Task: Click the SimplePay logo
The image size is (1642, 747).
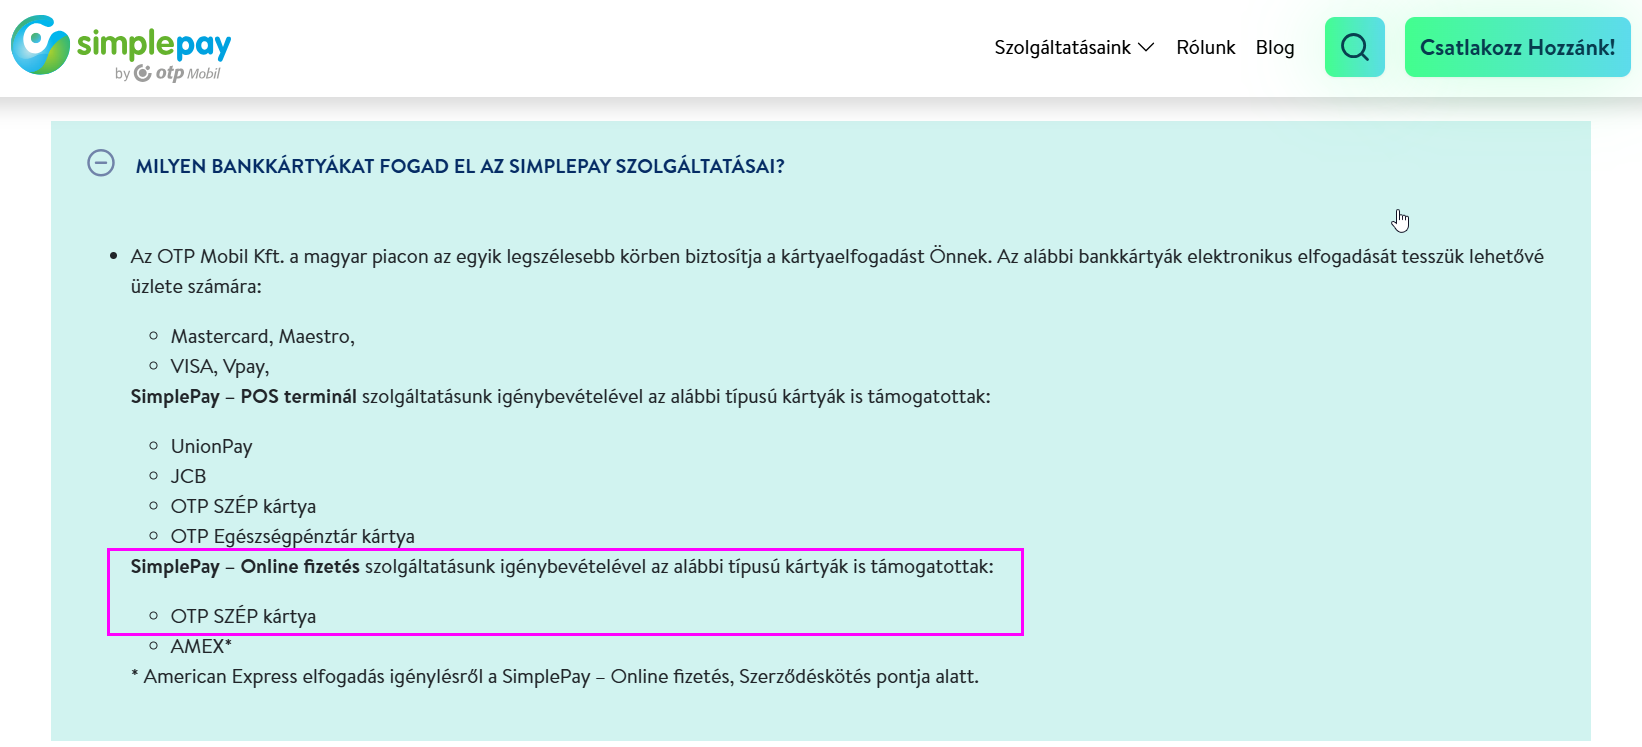Action: coord(121,47)
